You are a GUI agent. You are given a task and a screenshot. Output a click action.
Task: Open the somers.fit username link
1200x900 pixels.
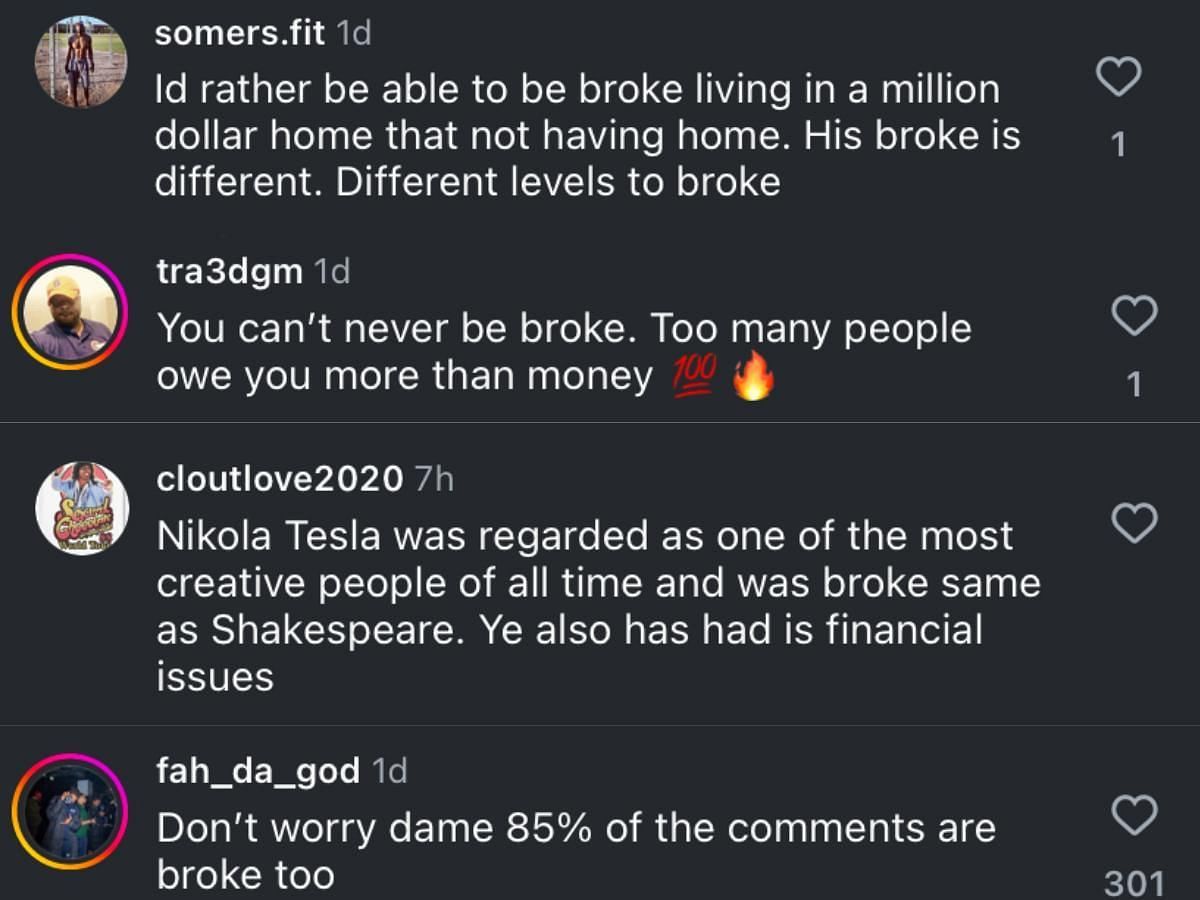tap(240, 33)
